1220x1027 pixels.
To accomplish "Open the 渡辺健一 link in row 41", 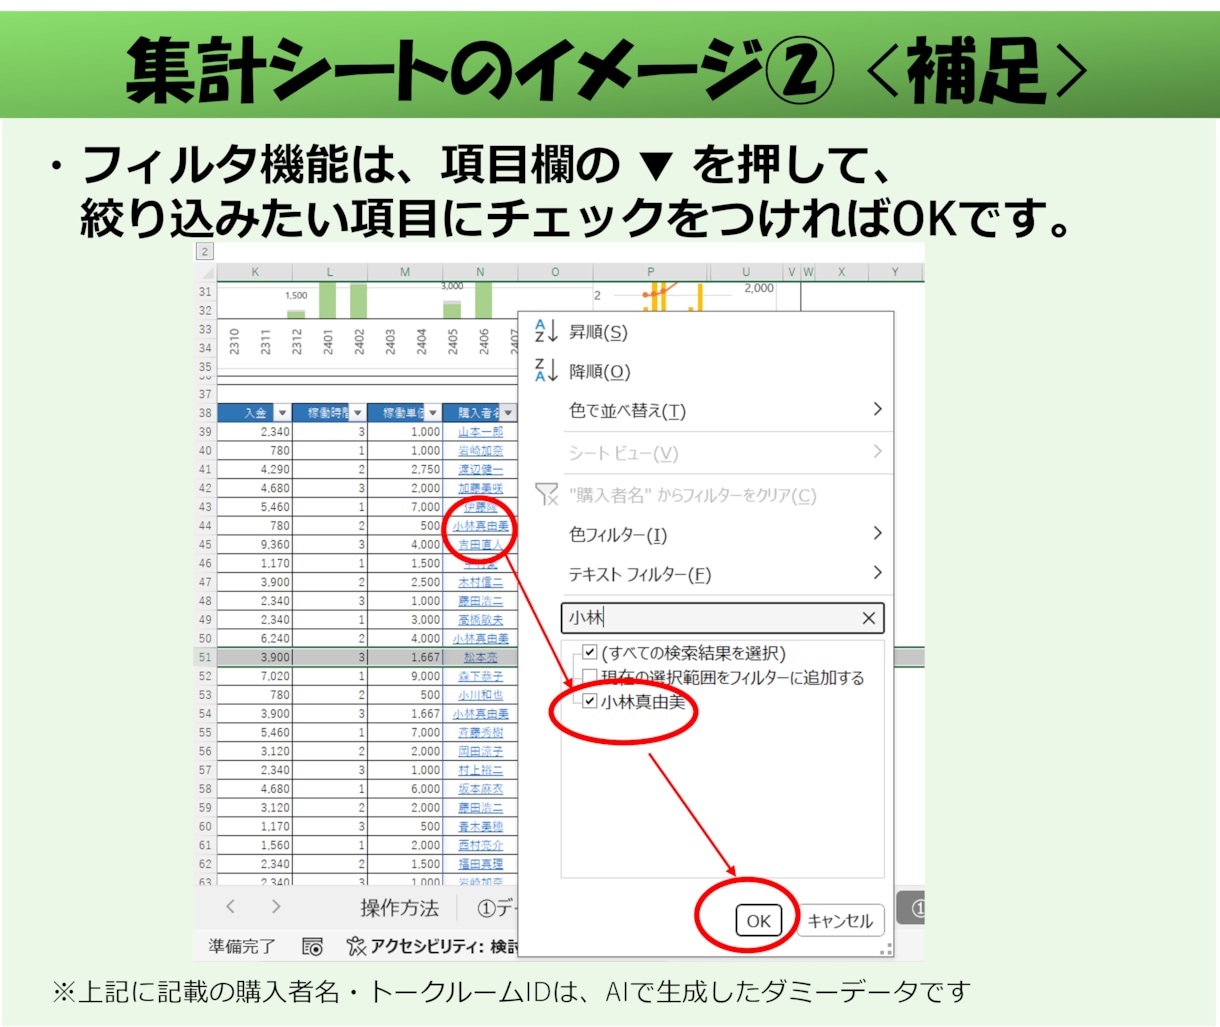I will [x=480, y=469].
